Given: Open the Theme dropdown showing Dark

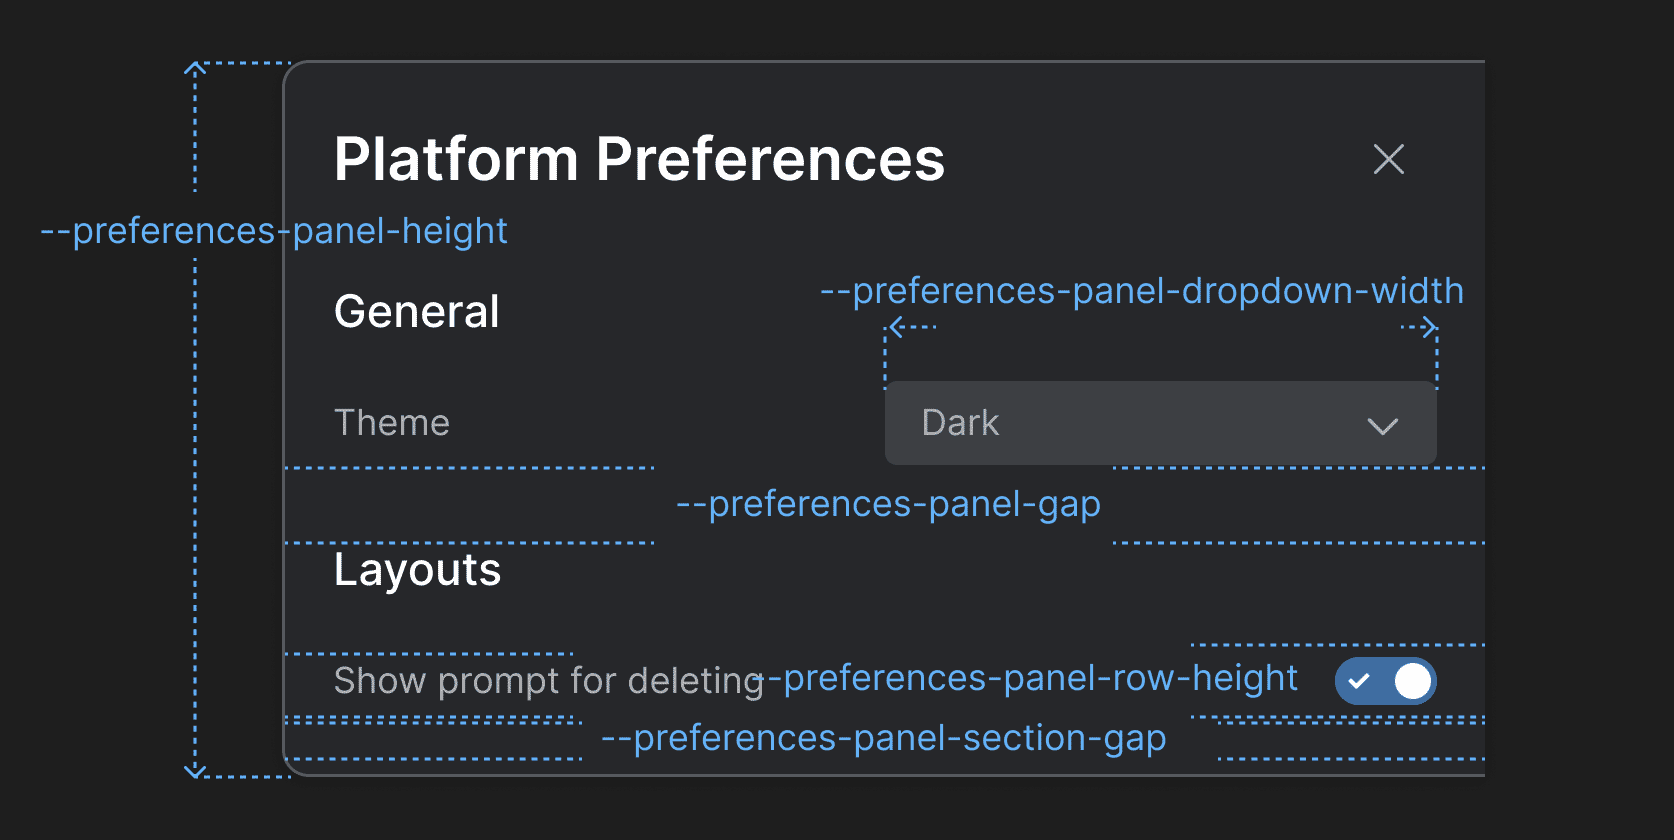Looking at the screenshot, I should click(x=1160, y=423).
